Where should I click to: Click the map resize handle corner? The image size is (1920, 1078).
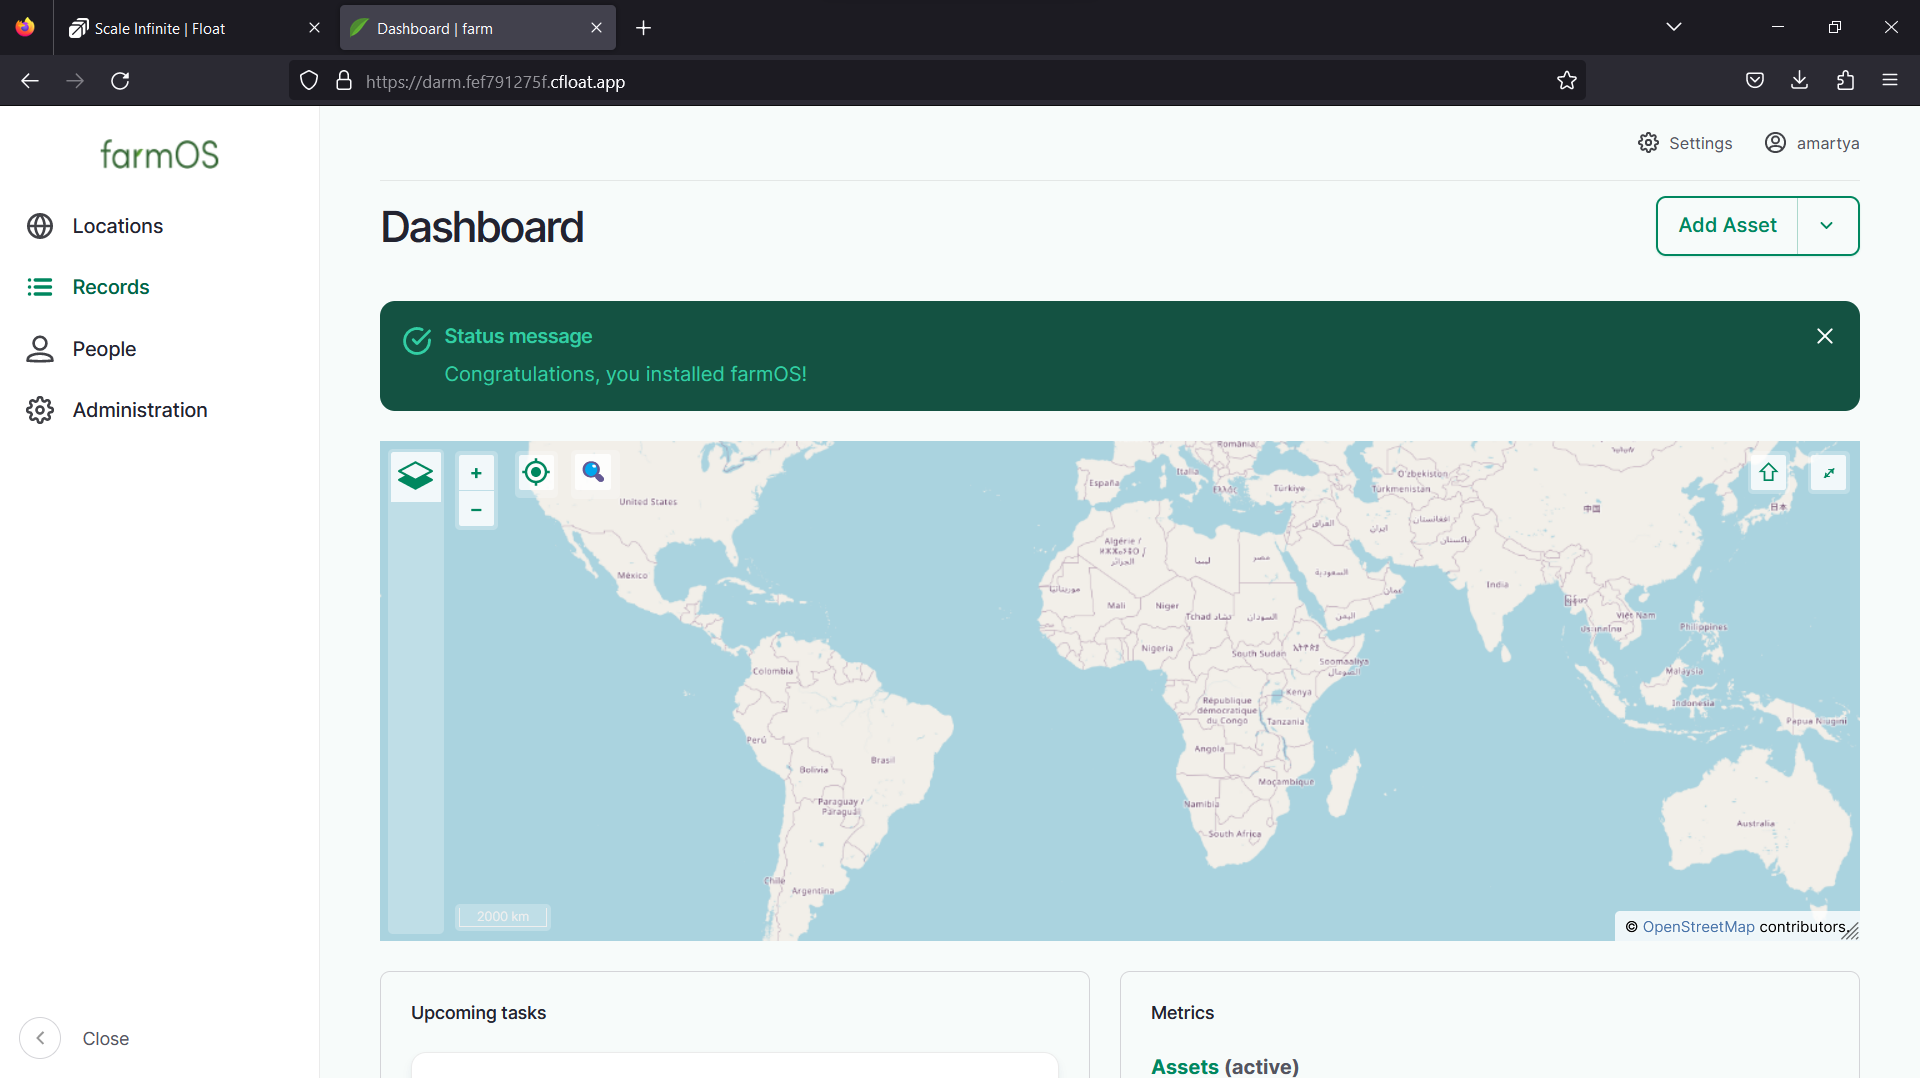(x=1851, y=932)
